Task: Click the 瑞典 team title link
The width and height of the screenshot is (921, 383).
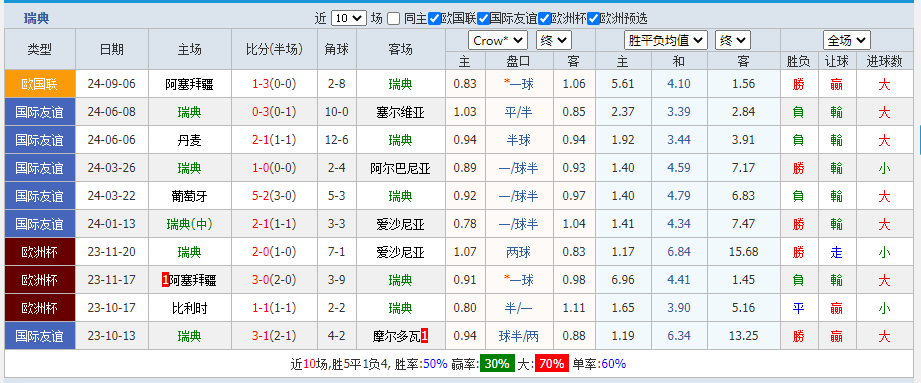Action: coord(36,18)
